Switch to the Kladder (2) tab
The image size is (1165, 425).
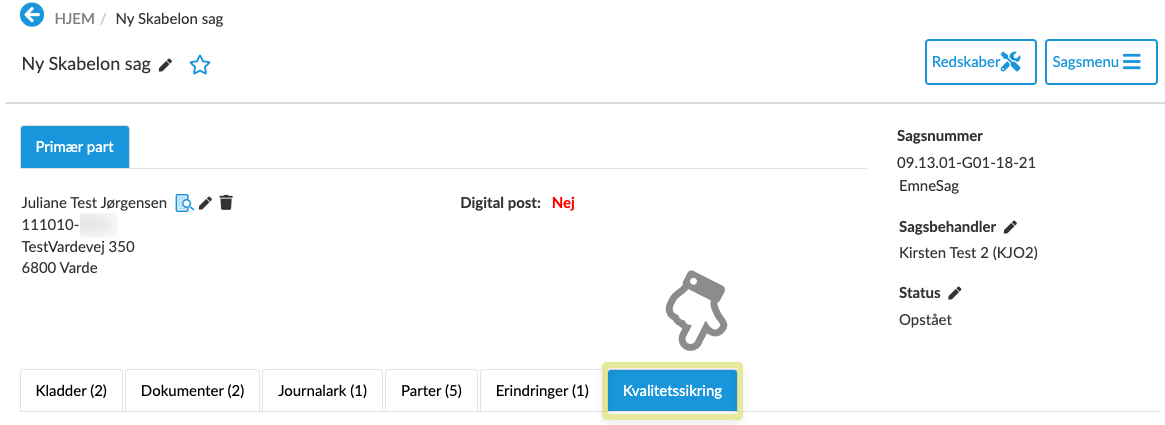71,391
